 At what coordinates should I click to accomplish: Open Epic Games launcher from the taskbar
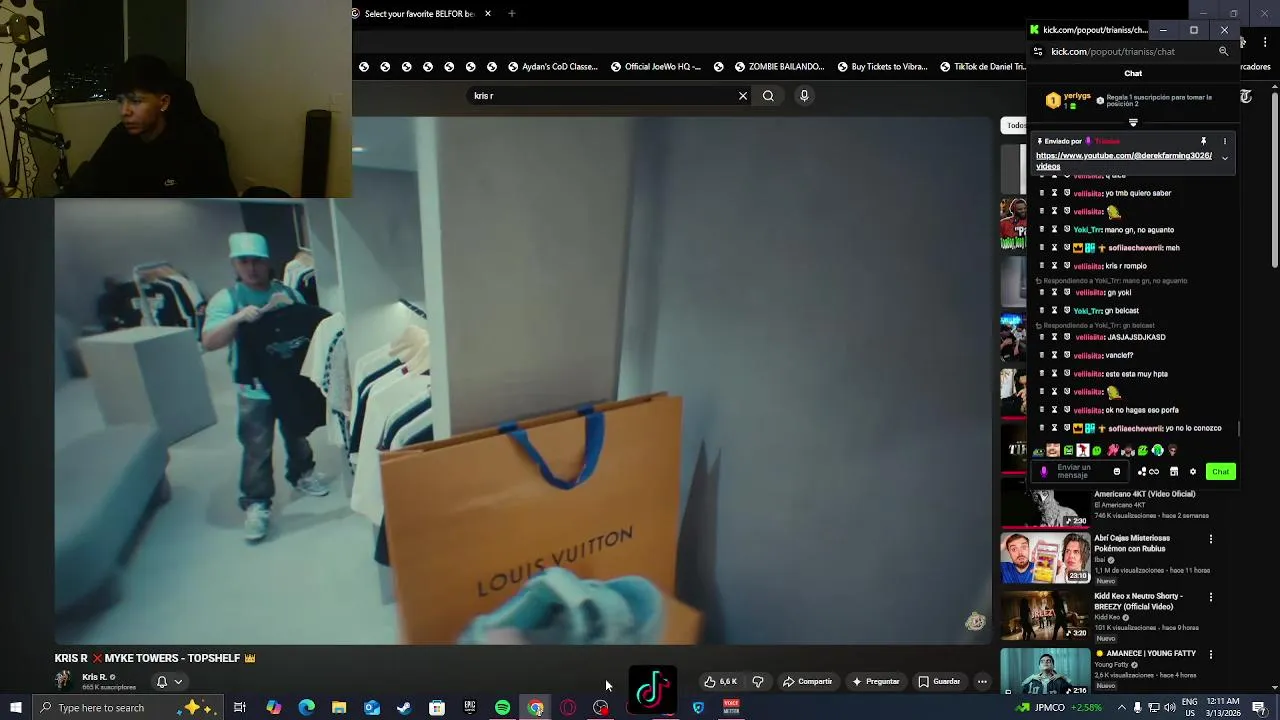(470, 708)
